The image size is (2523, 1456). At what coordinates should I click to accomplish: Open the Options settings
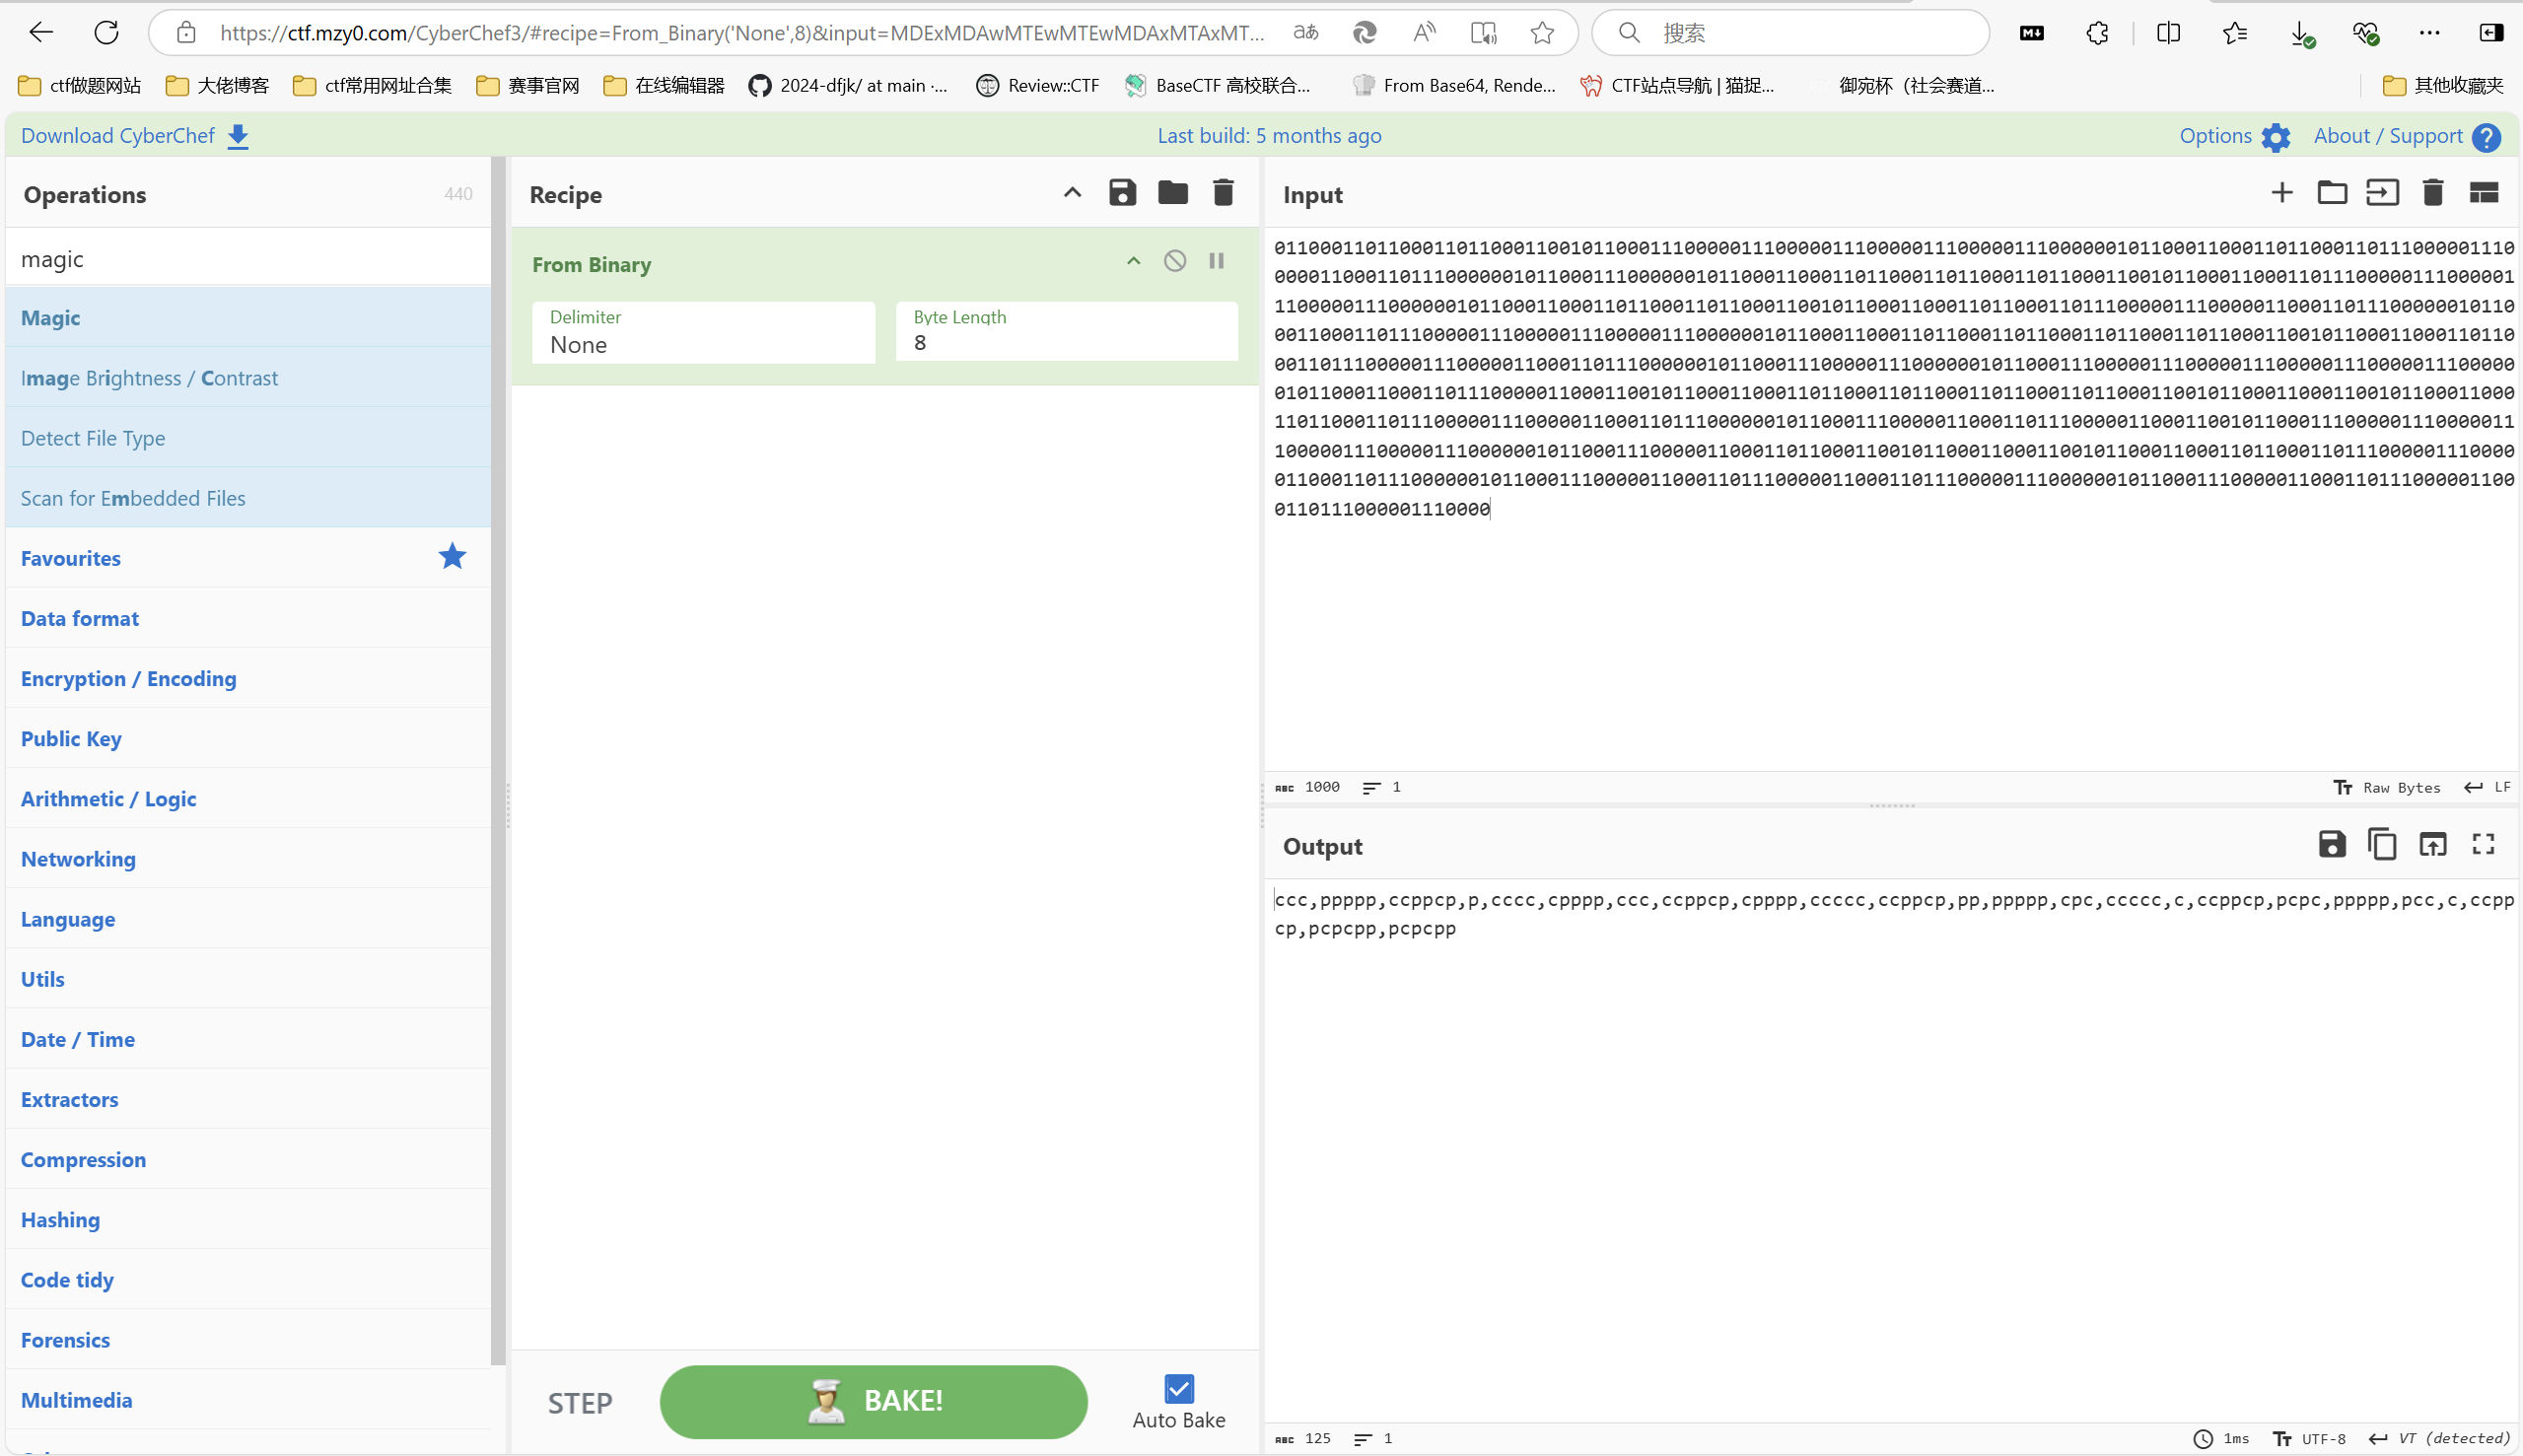[x=2234, y=136]
